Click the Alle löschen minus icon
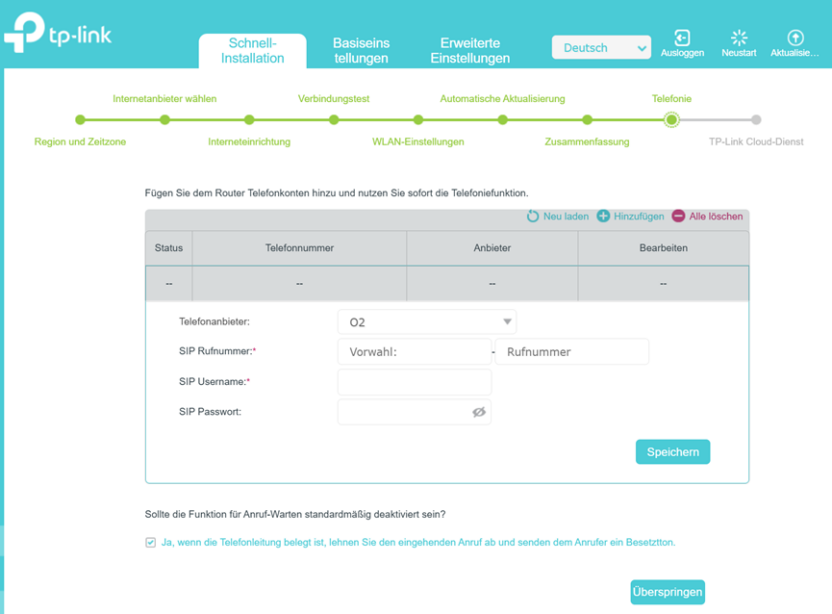 coord(678,216)
